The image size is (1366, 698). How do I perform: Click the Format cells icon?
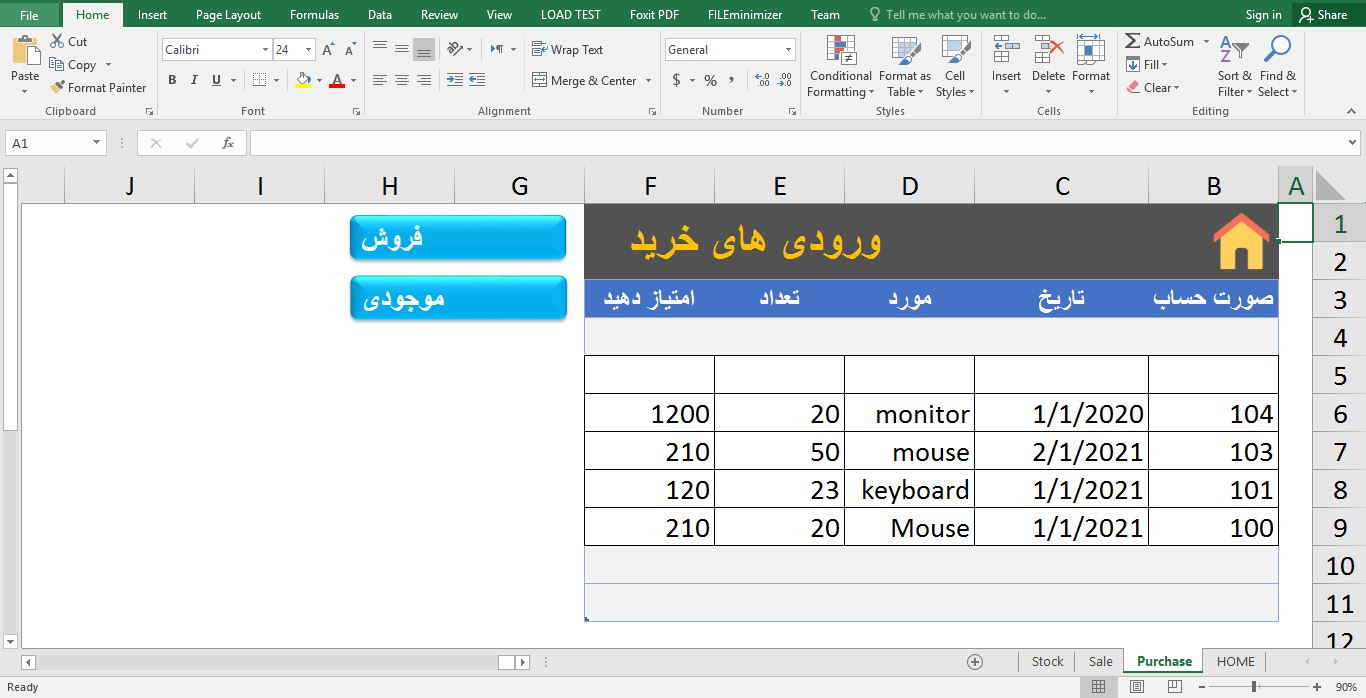(x=1090, y=50)
